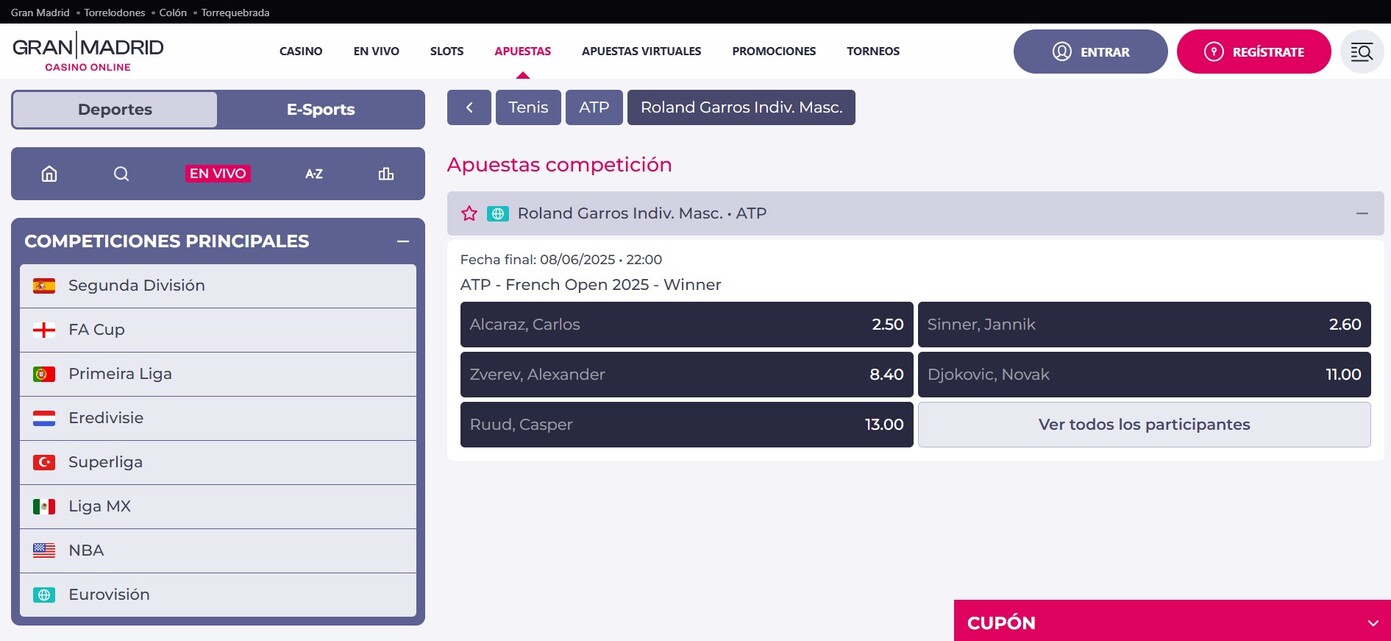The image size is (1391, 641).
Task: Open the Casino menu
Action: 301,51
